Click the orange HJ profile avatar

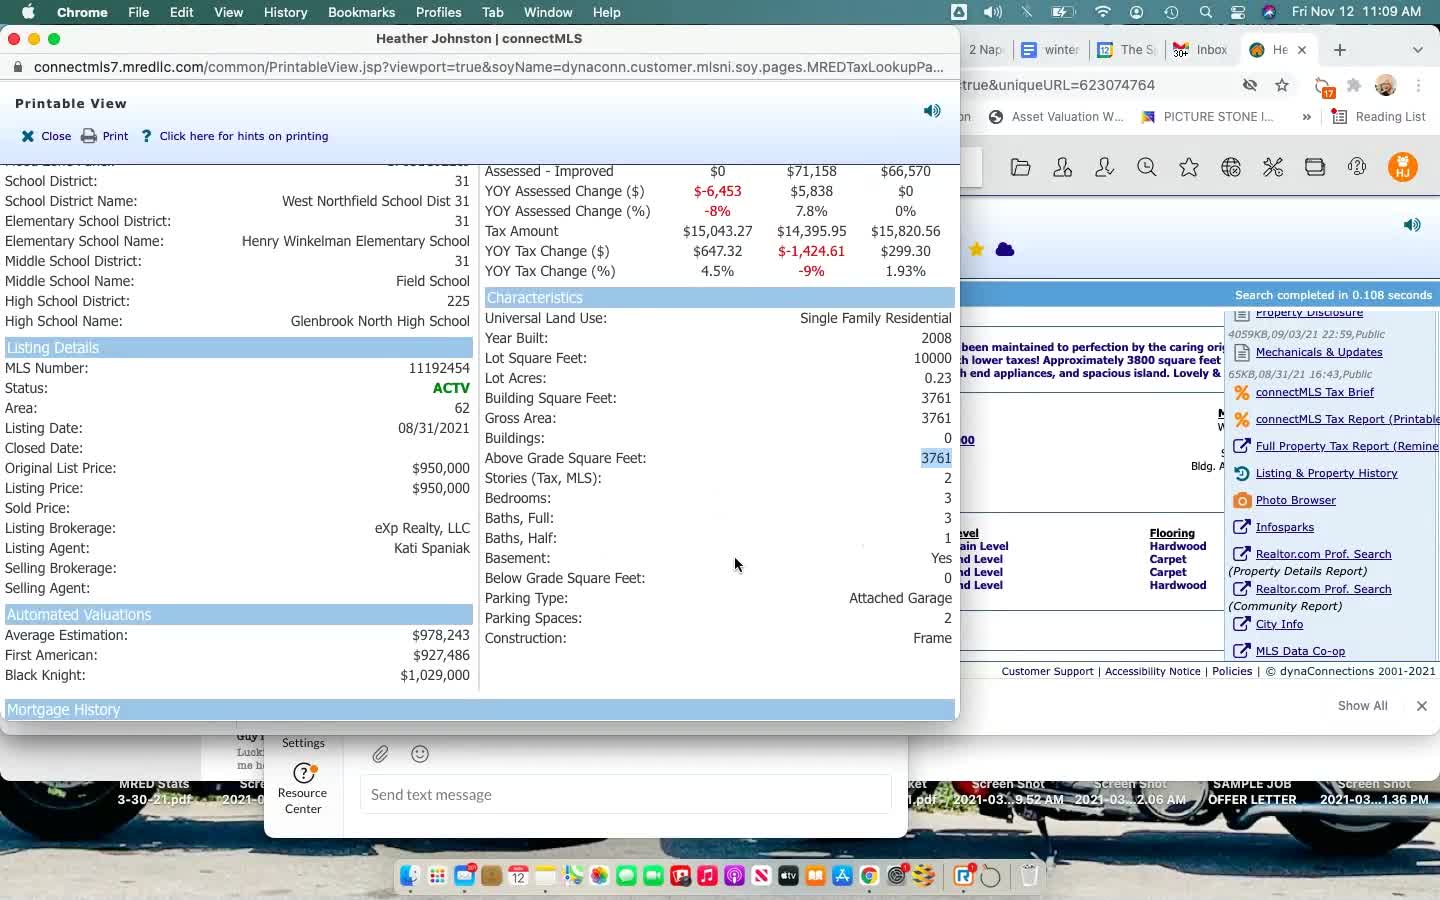[1403, 167]
